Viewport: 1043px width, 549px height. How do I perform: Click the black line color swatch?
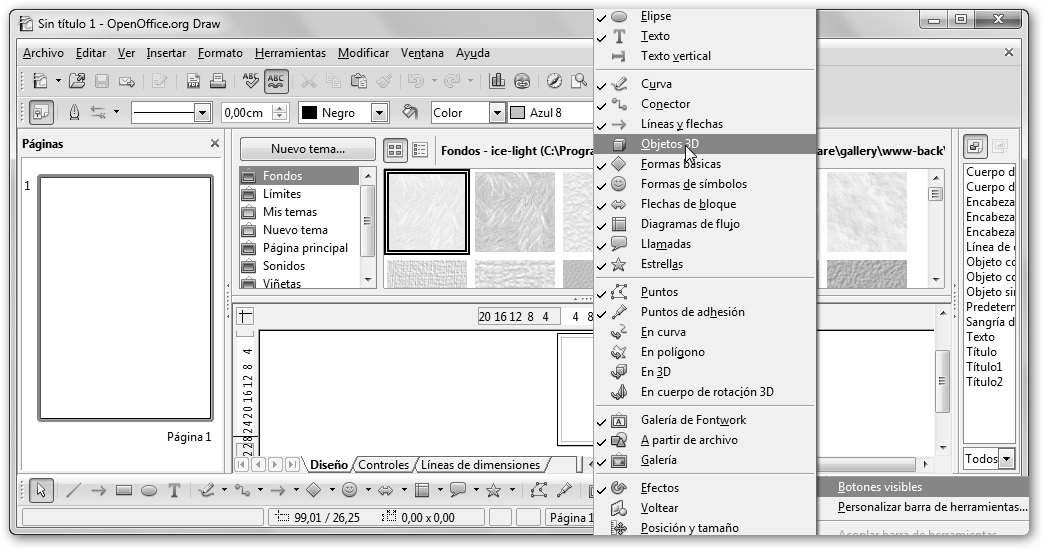[310, 113]
